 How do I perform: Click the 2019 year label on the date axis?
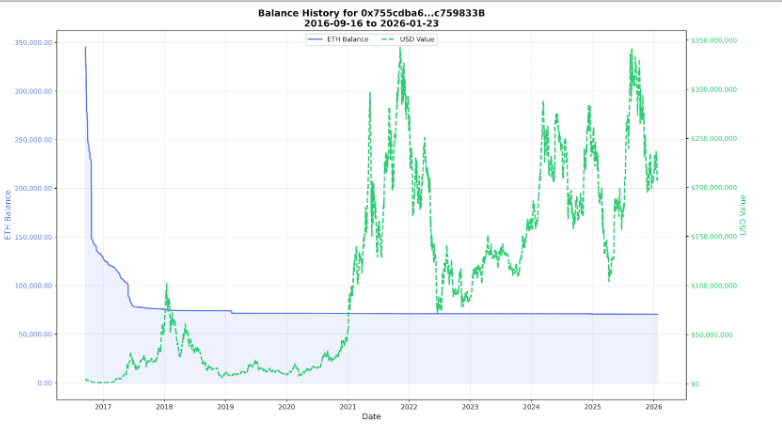(x=225, y=407)
